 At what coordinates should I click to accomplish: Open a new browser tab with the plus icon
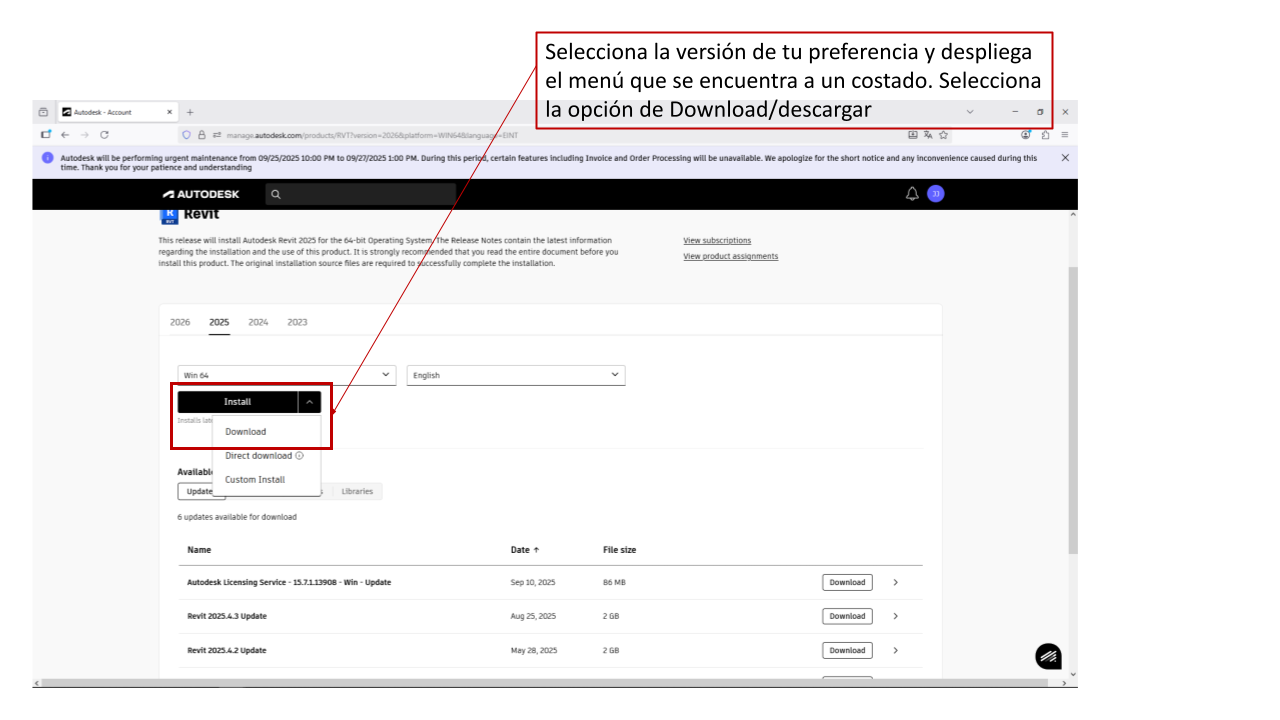pyautogui.click(x=190, y=112)
